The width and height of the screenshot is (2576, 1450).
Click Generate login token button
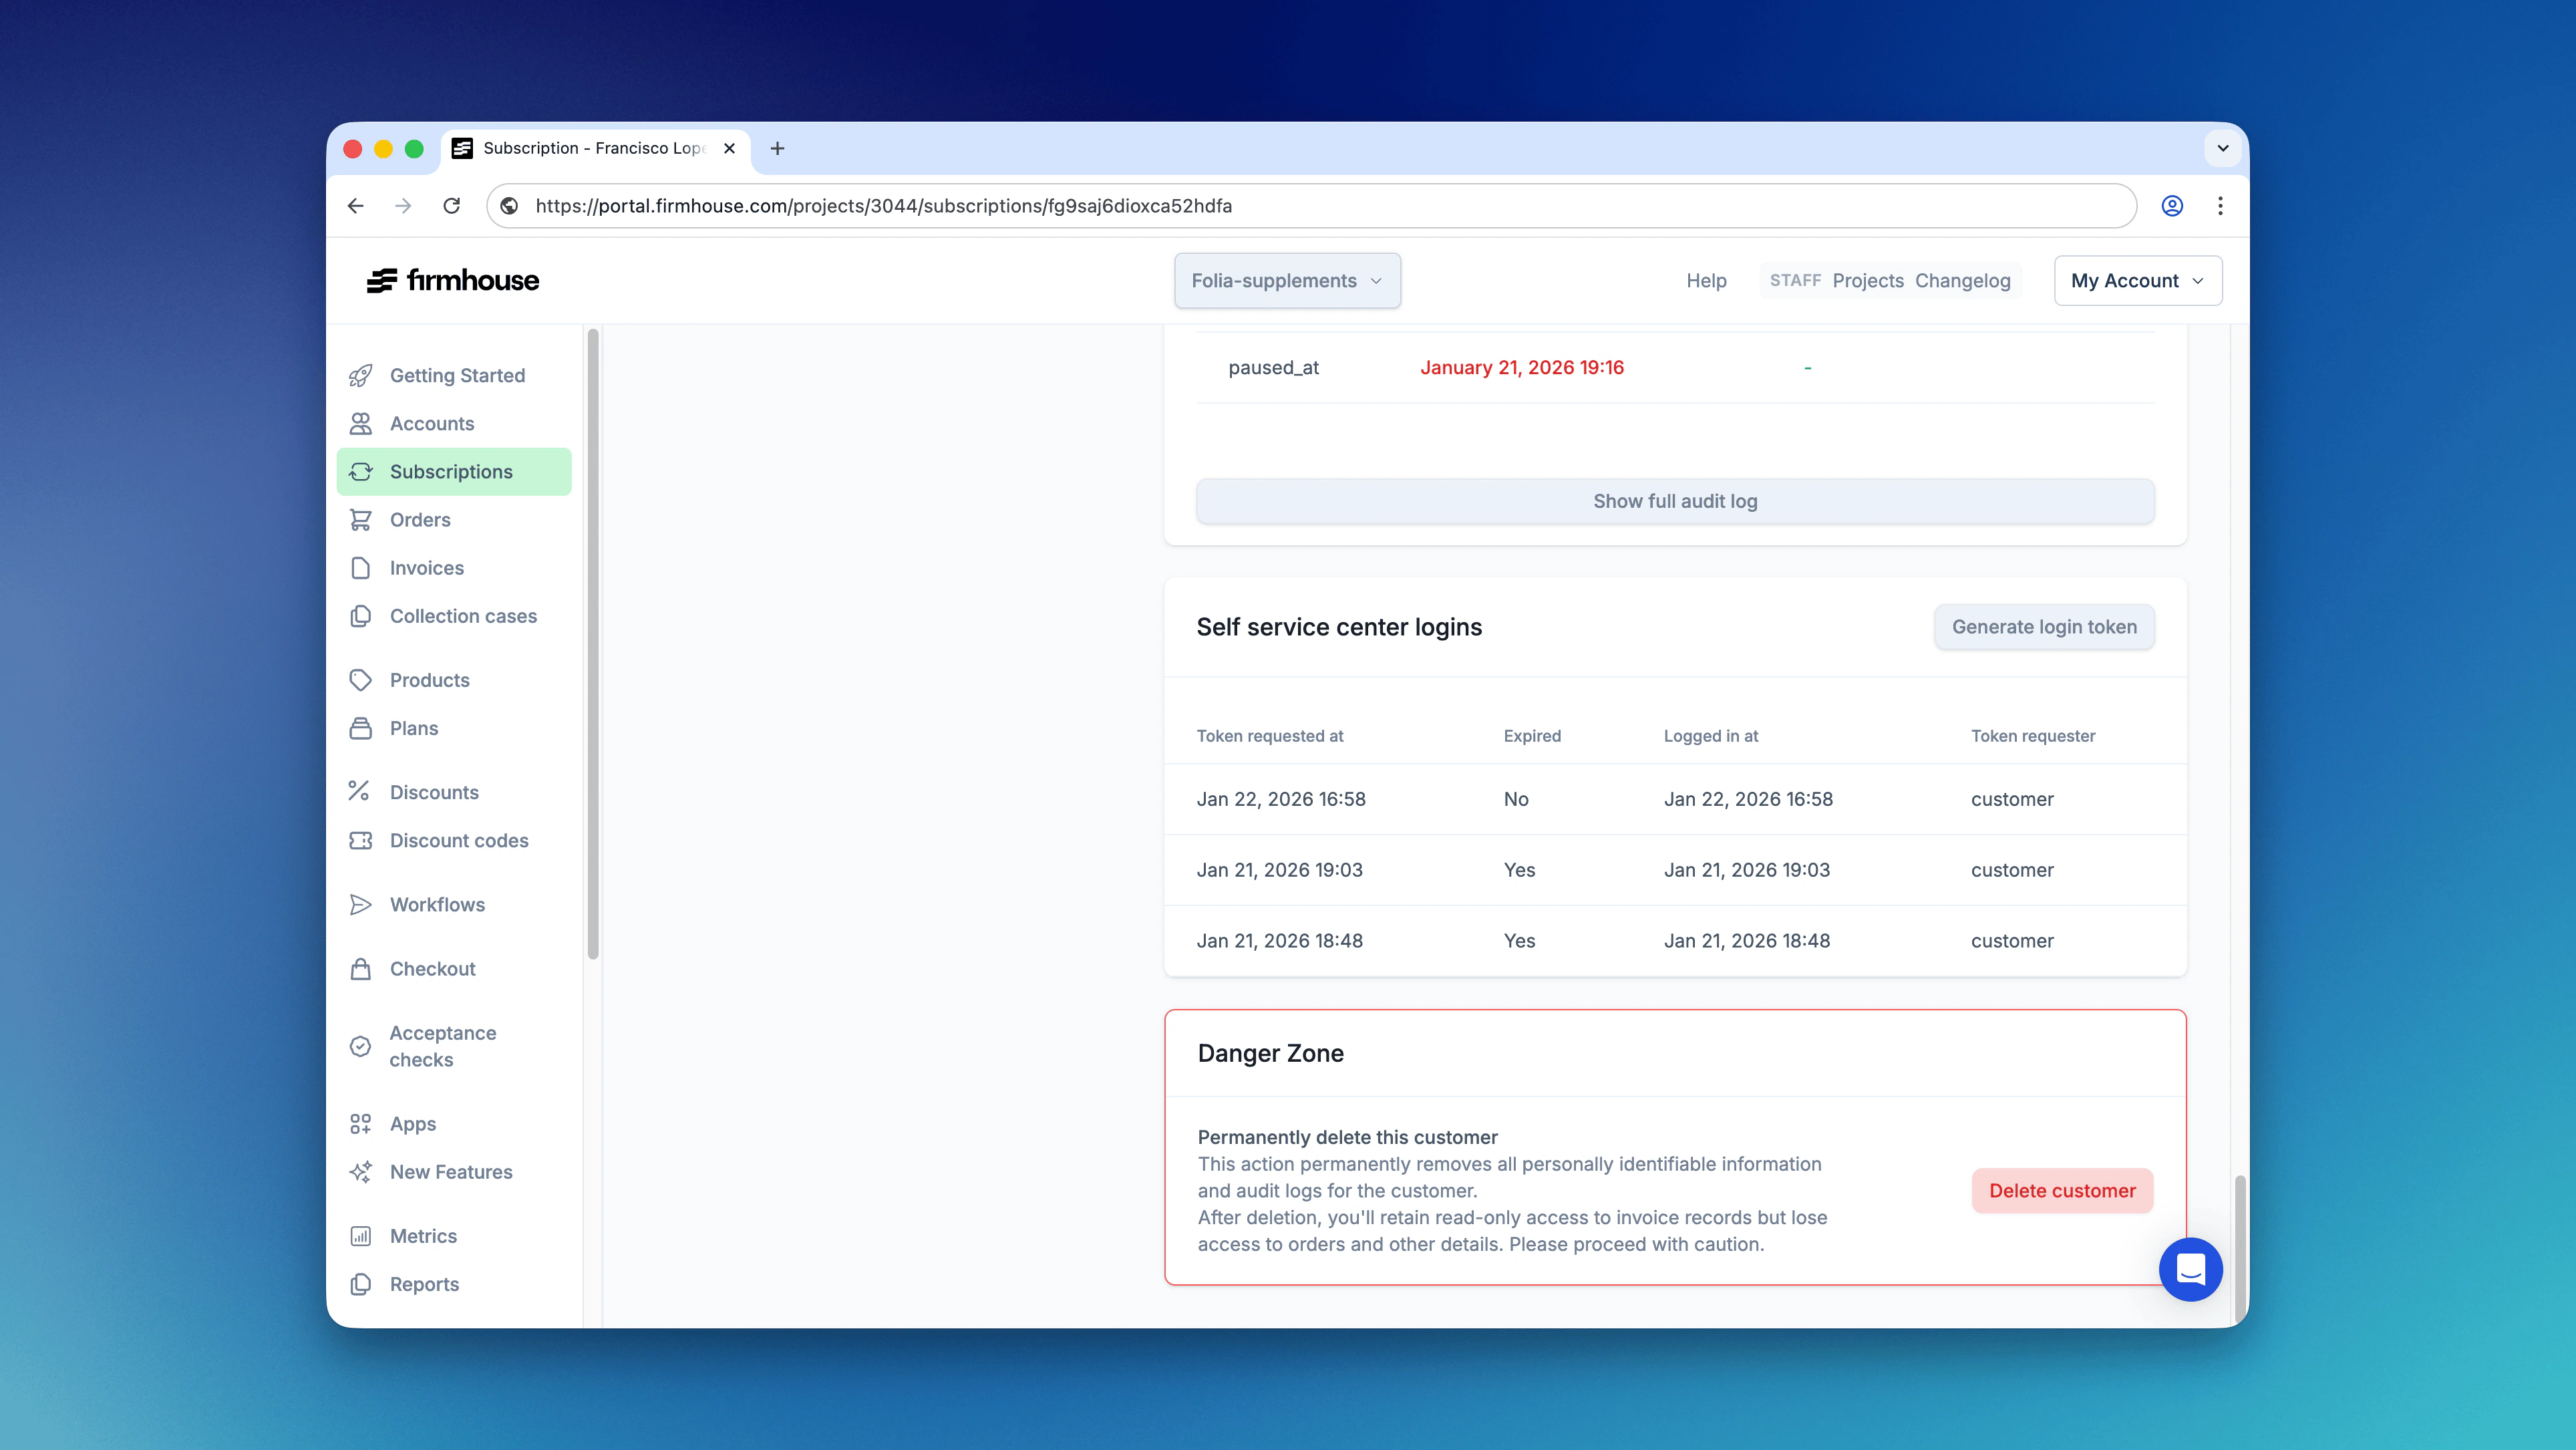click(2044, 627)
